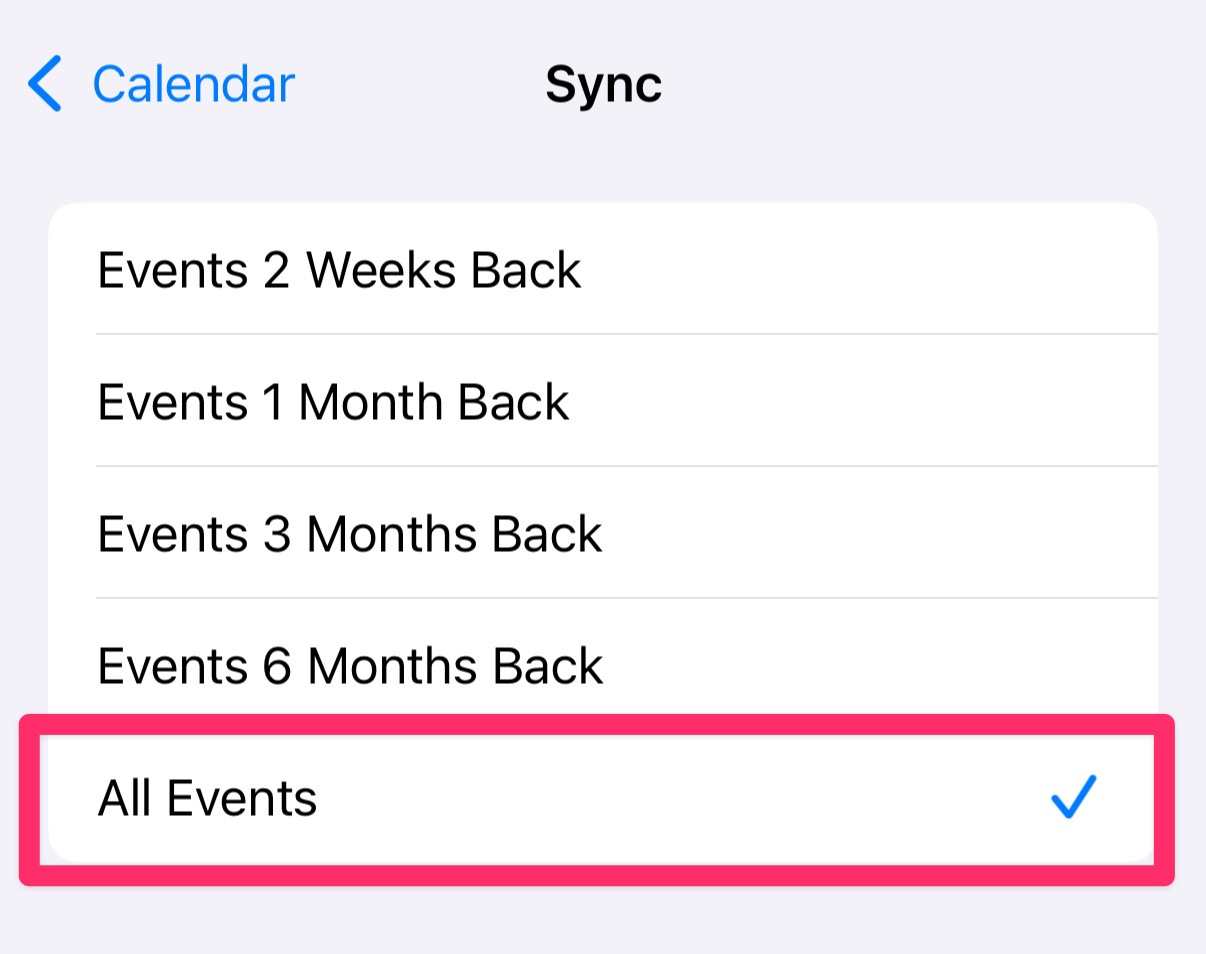Viewport: 1206px width, 954px height.
Task: Pick Events 6 Months Back sync range
Action: [350, 666]
